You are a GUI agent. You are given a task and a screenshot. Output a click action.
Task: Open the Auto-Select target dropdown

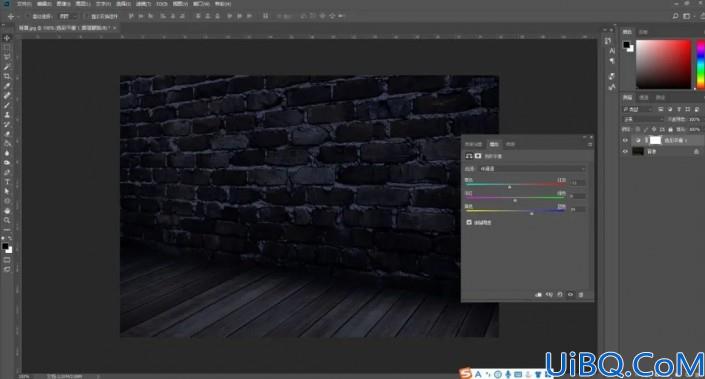(68, 16)
